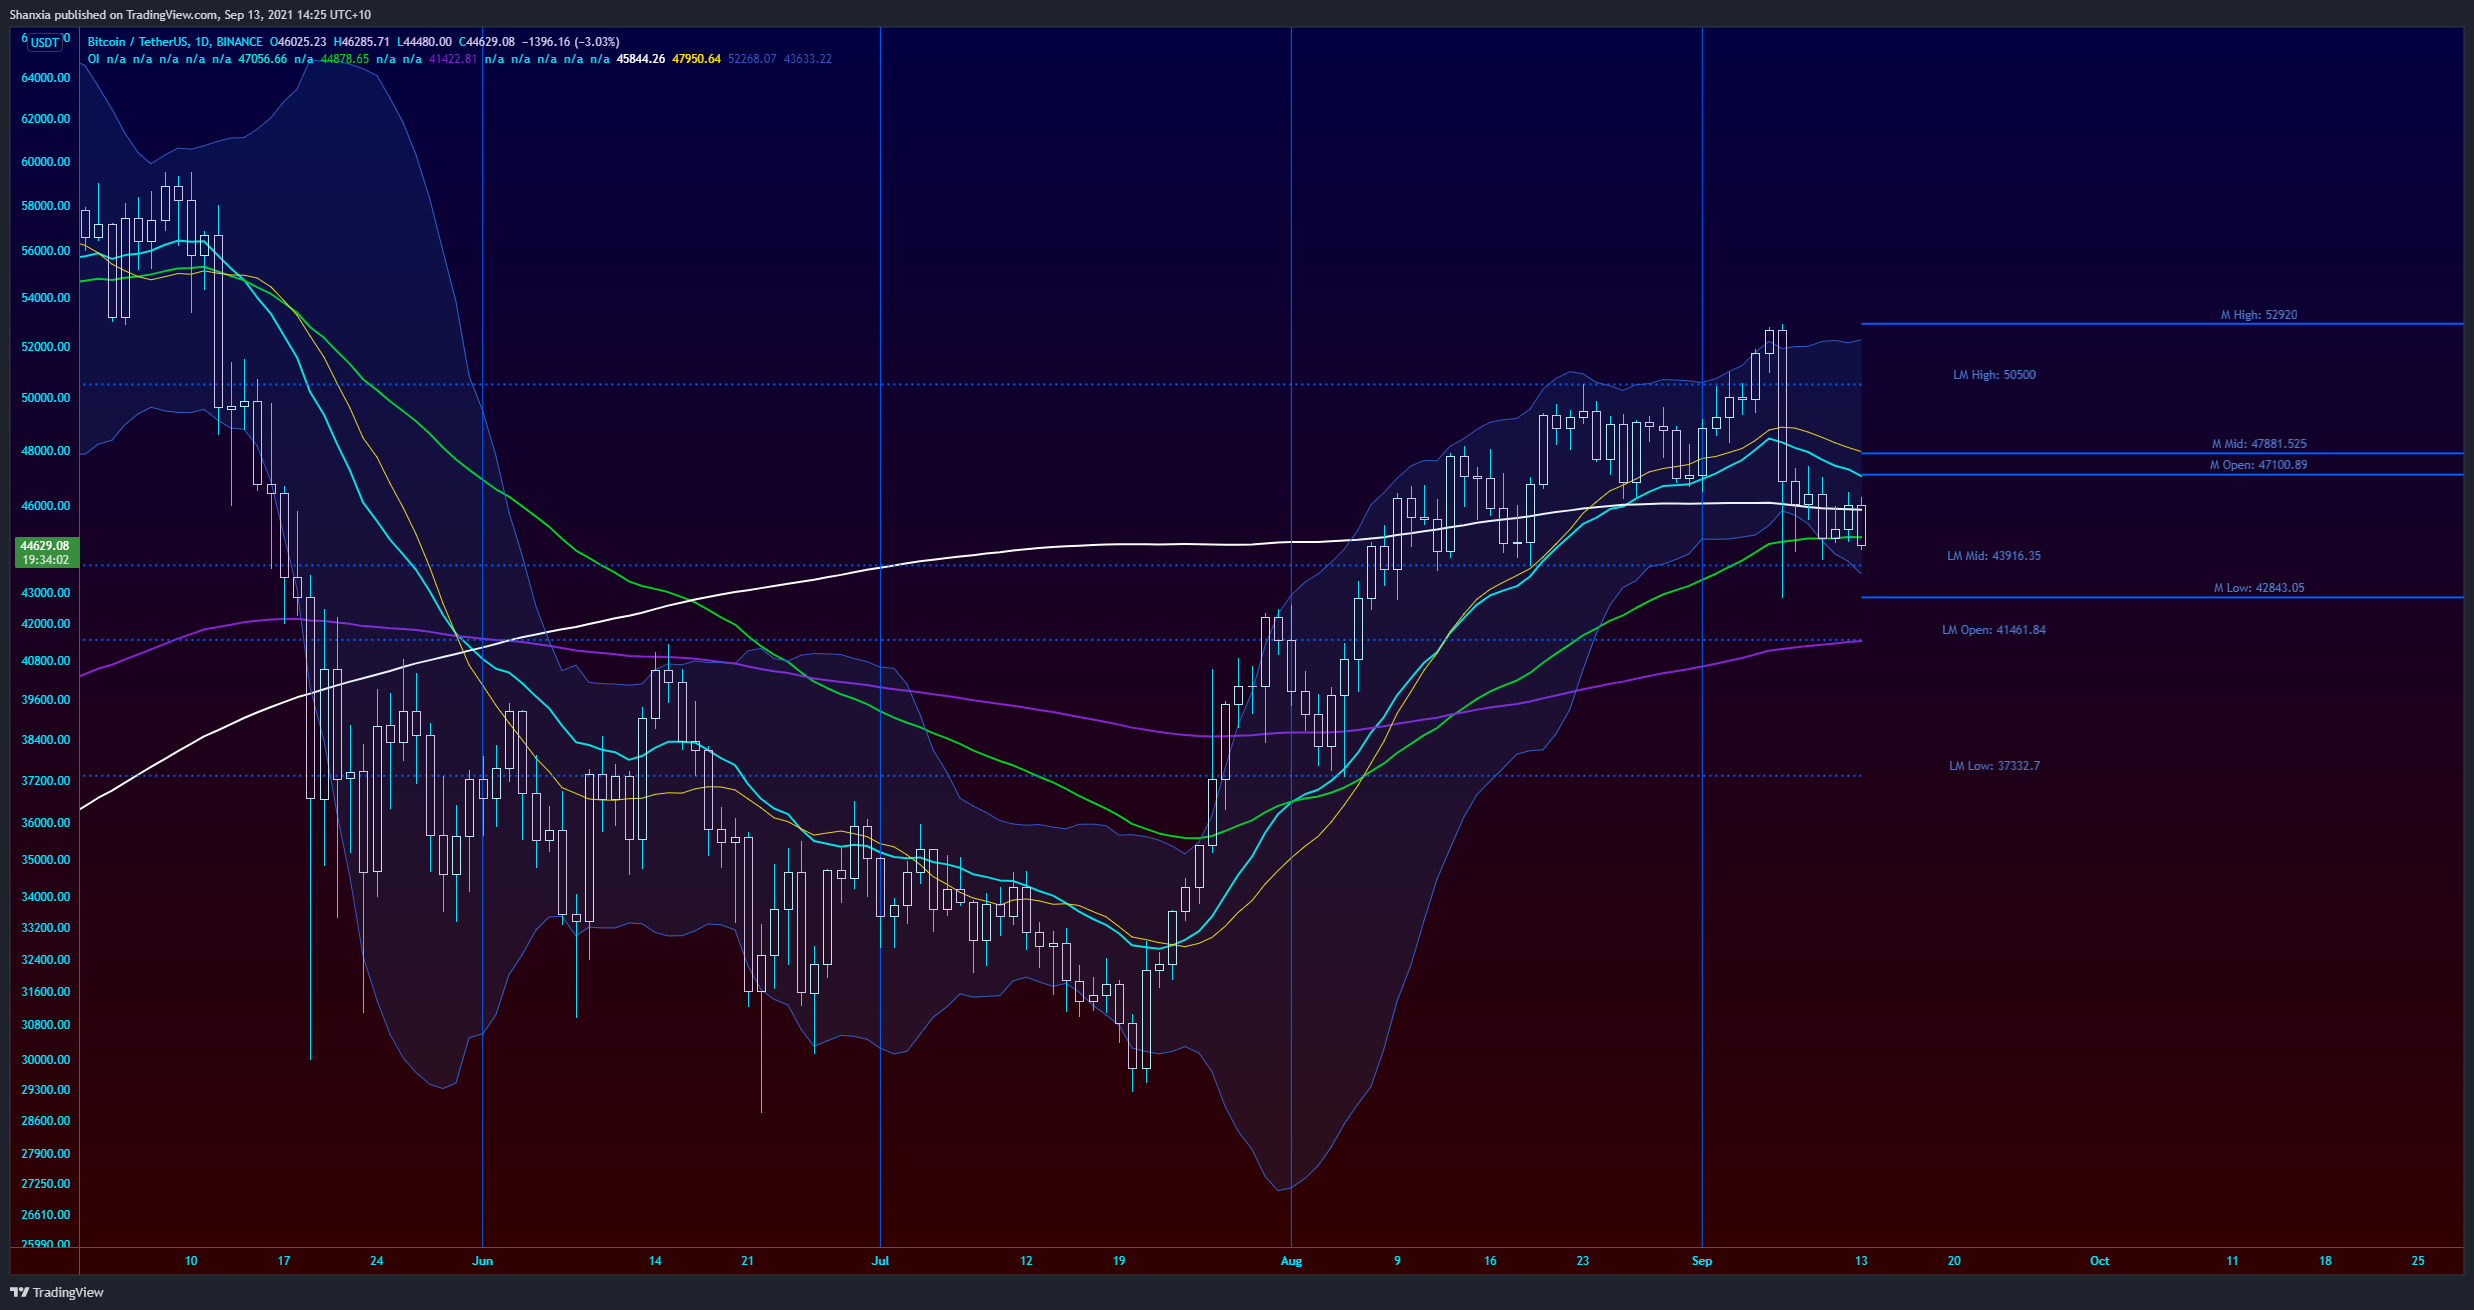Screen dimensions: 2474x1310
Task: Click the -1396.16 (-3.03%) change value
Action: [570, 42]
